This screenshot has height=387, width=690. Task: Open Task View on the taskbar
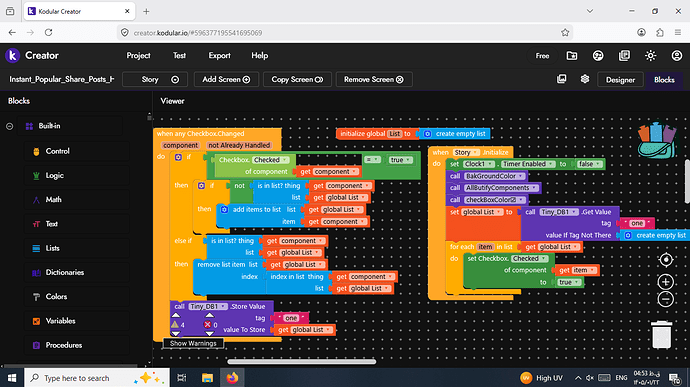[181, 378]
